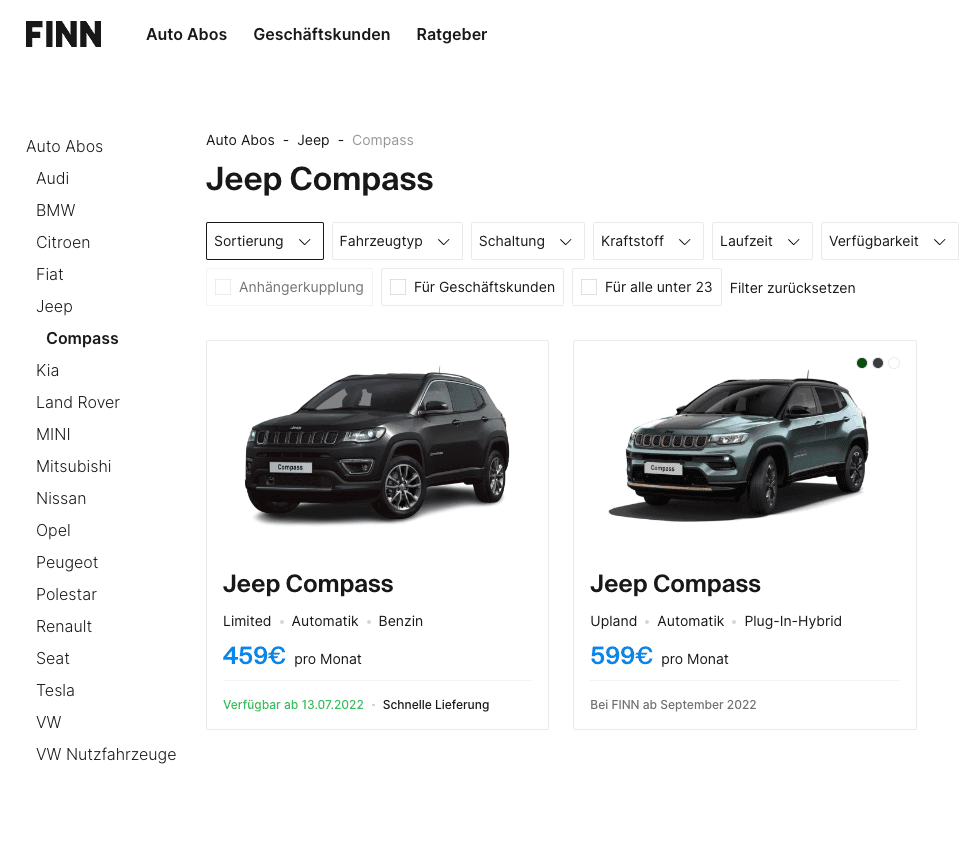Image resolution: width=964 pixels, height=860 pixels.
Task: Select Nissan in the sidebar
Action: point(61,498)
